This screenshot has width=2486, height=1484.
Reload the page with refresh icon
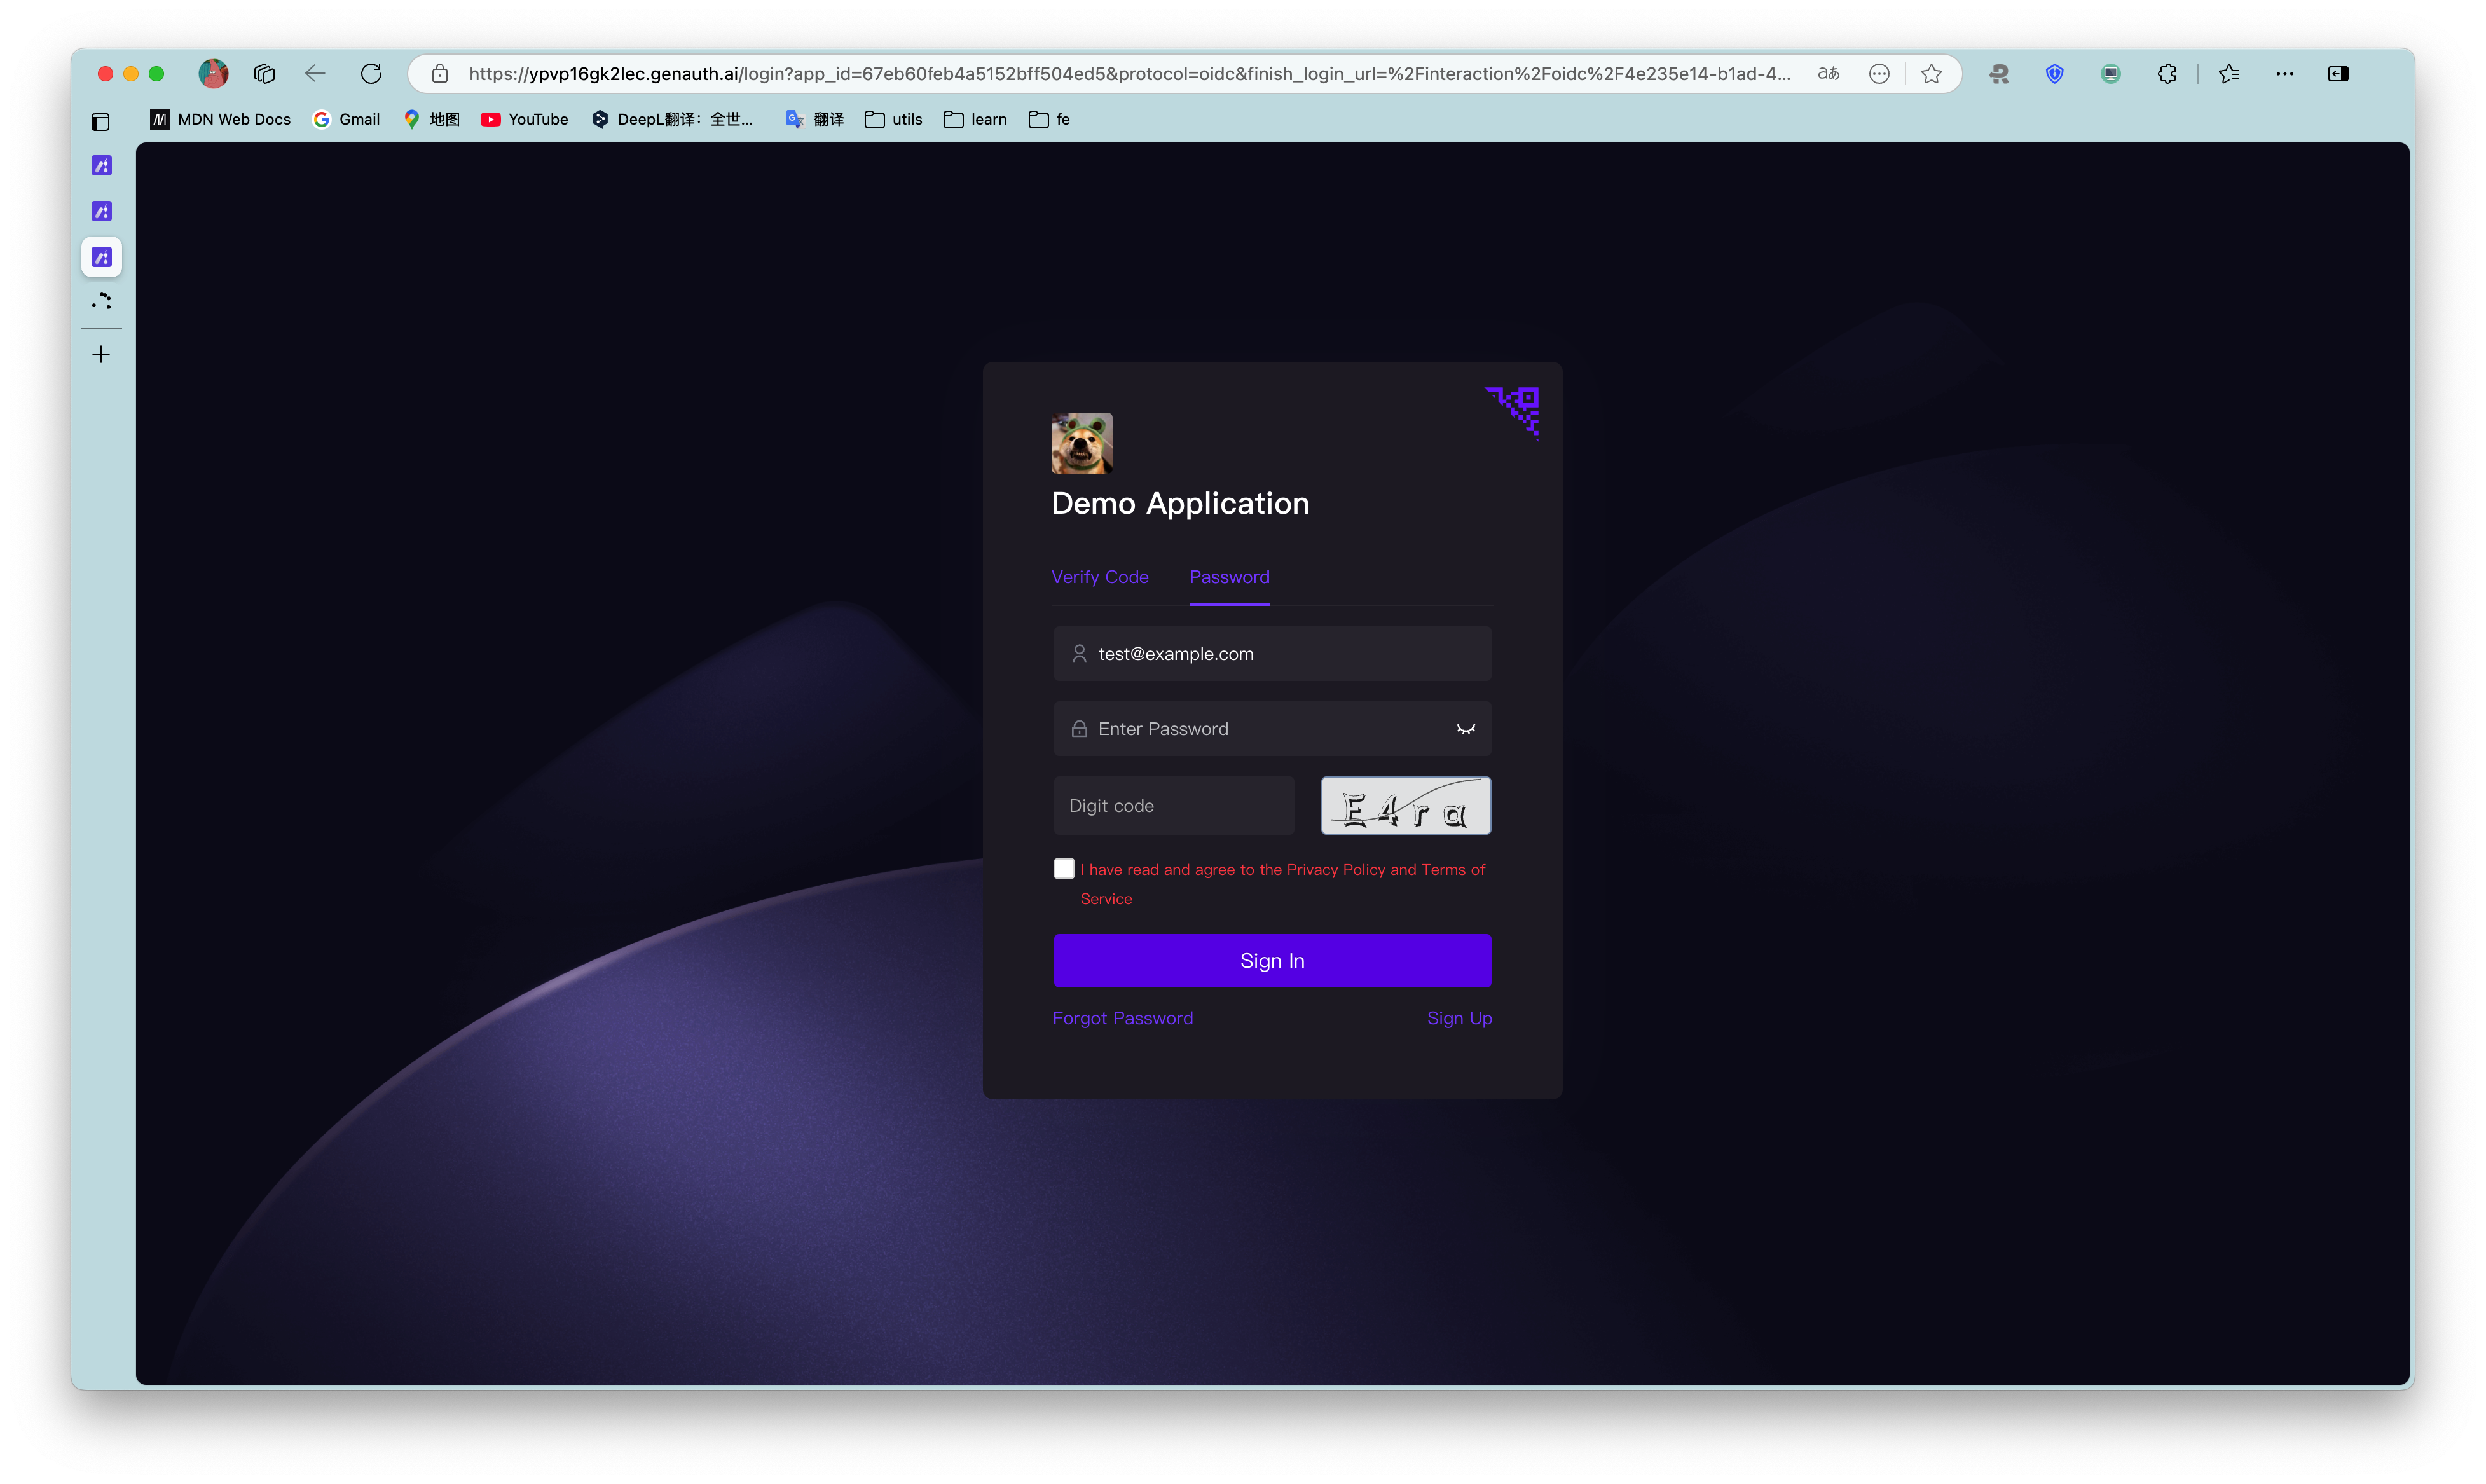(x=371, y=74)
